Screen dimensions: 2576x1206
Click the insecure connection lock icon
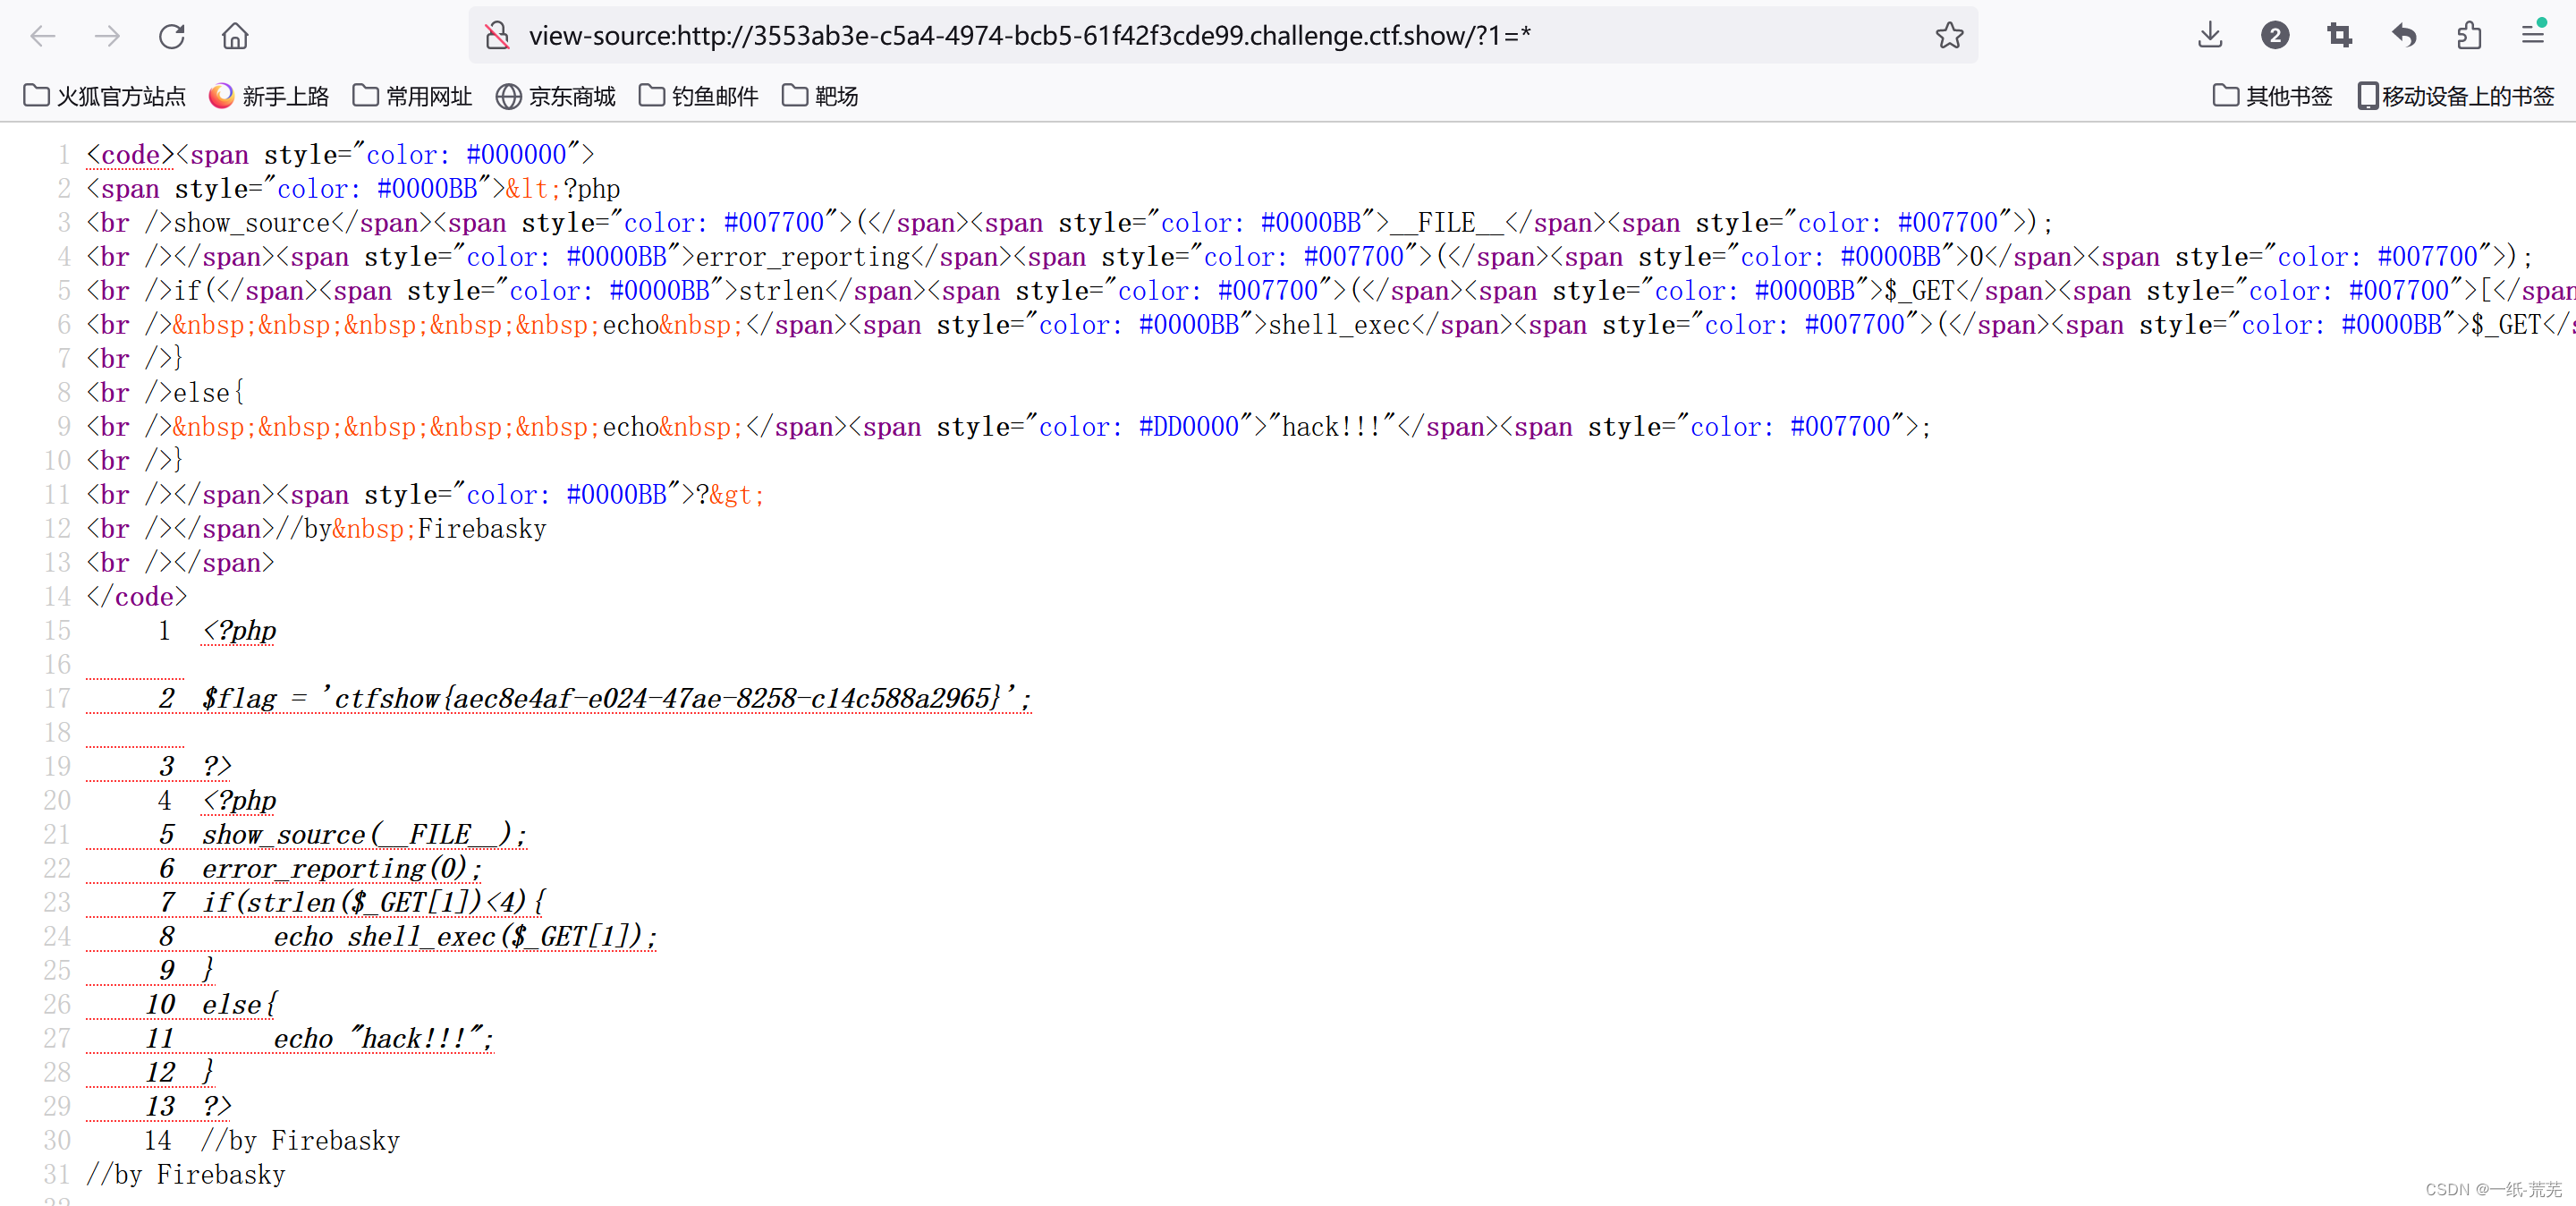(497, 36)
